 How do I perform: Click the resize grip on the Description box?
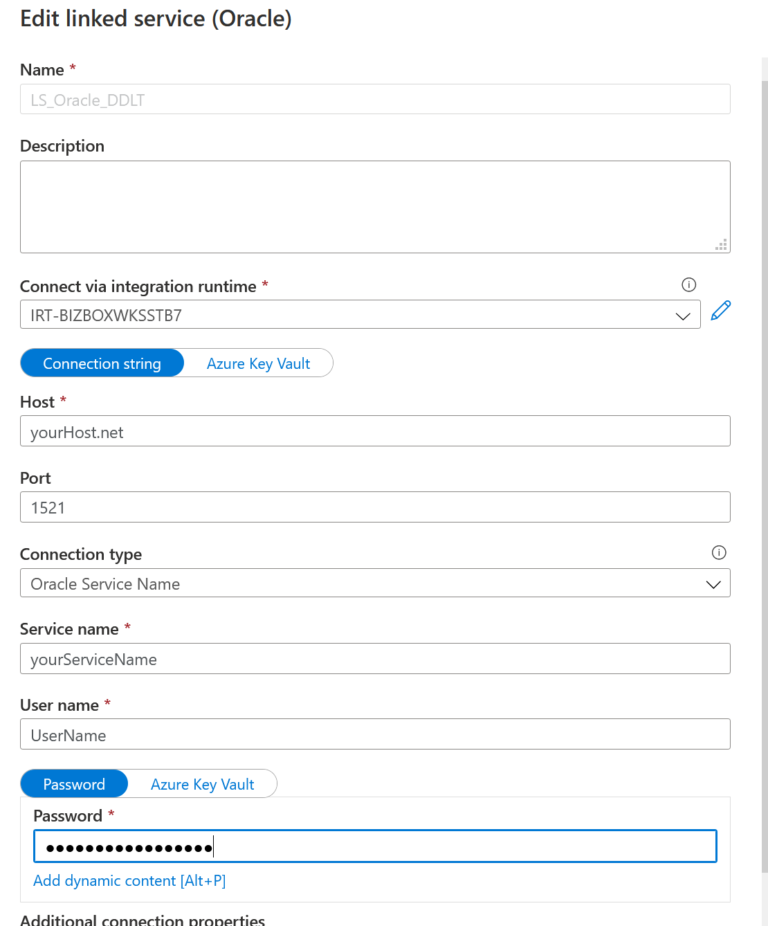pos(721,243)
